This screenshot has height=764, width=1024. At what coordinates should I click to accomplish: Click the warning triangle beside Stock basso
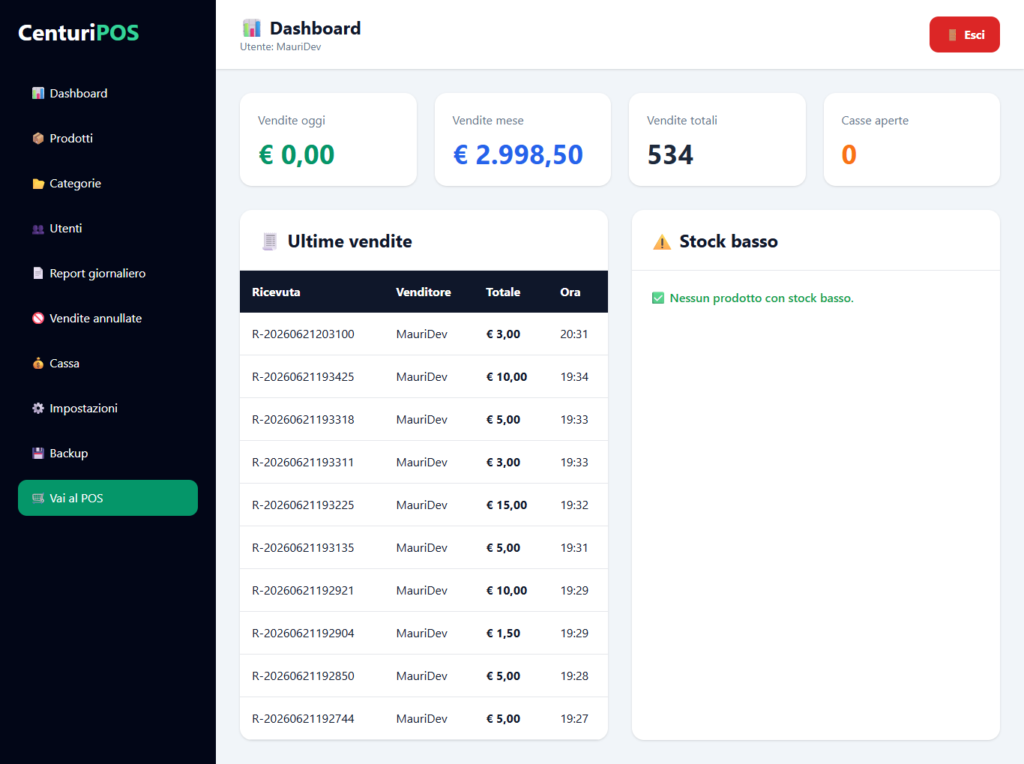(662, 242)
